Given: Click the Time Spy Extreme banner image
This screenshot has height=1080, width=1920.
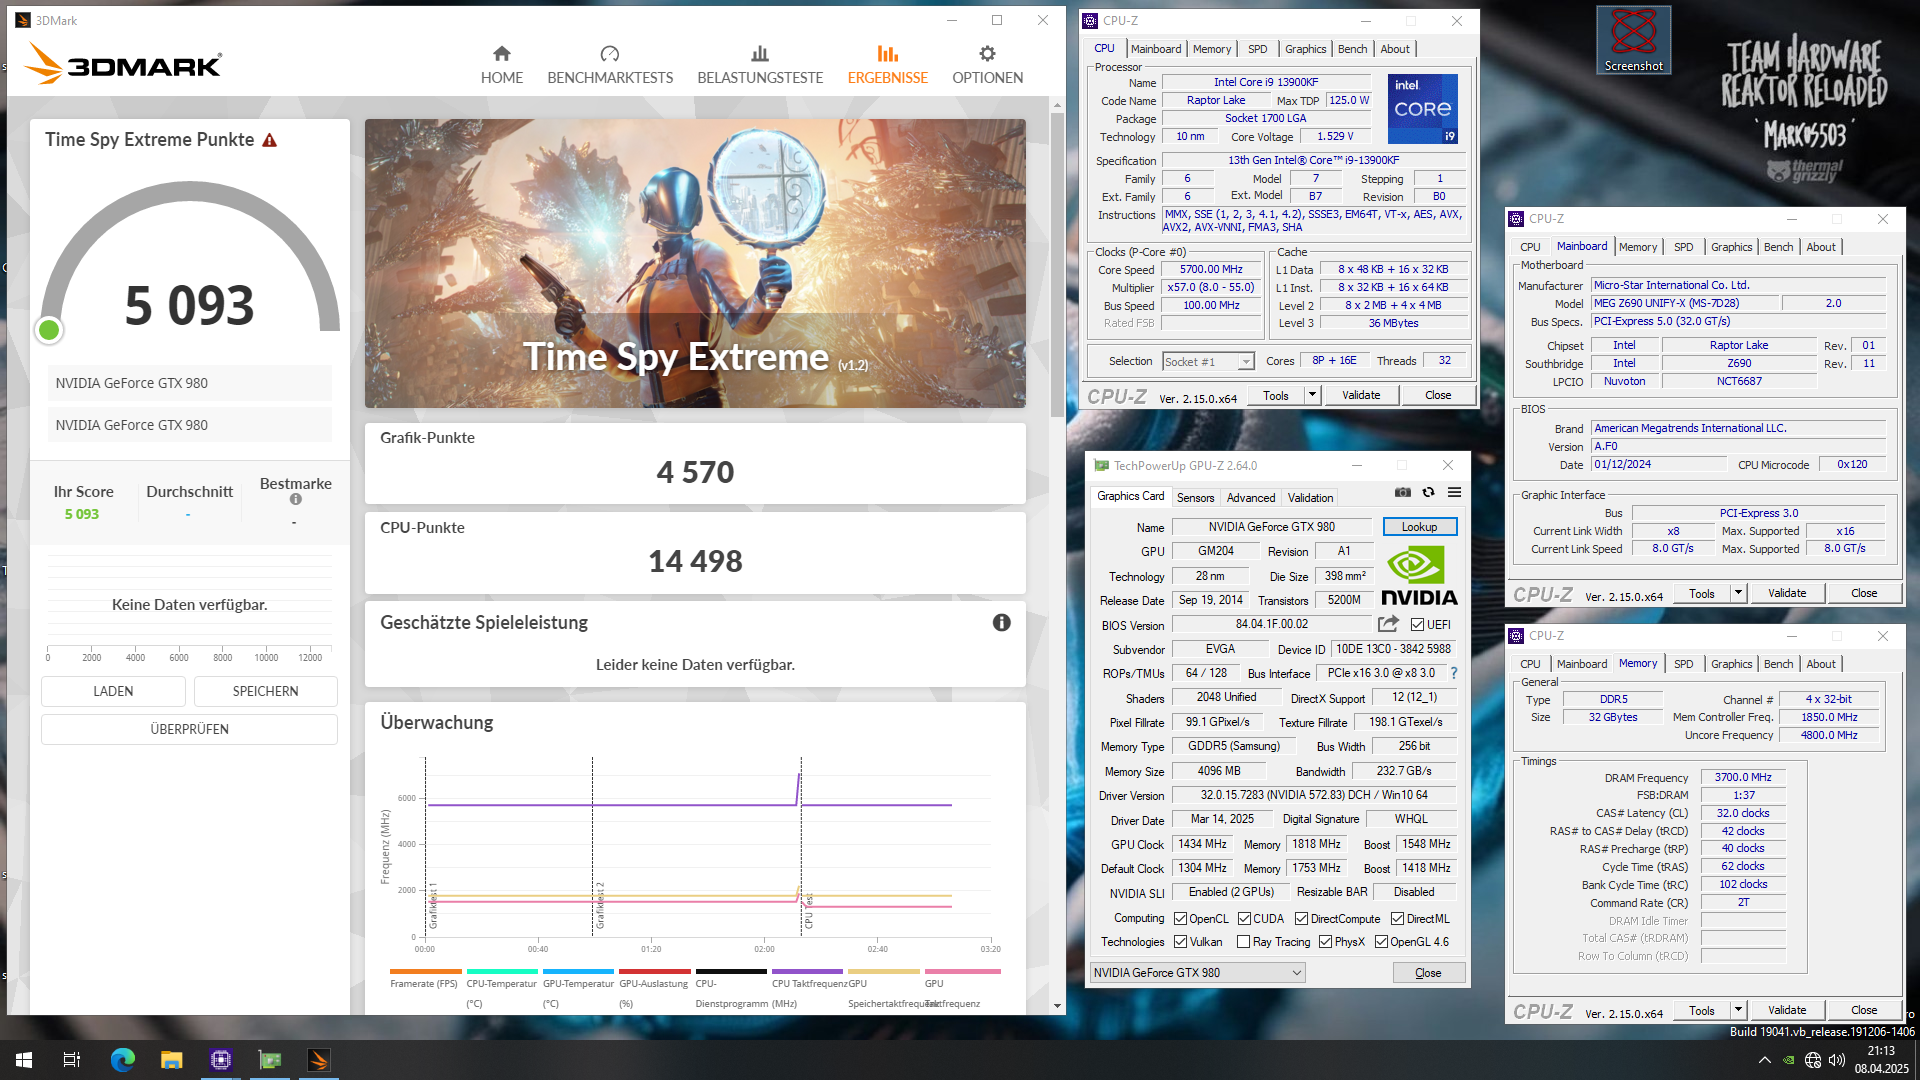Looking at the screenshot, I should click(695, 263).
